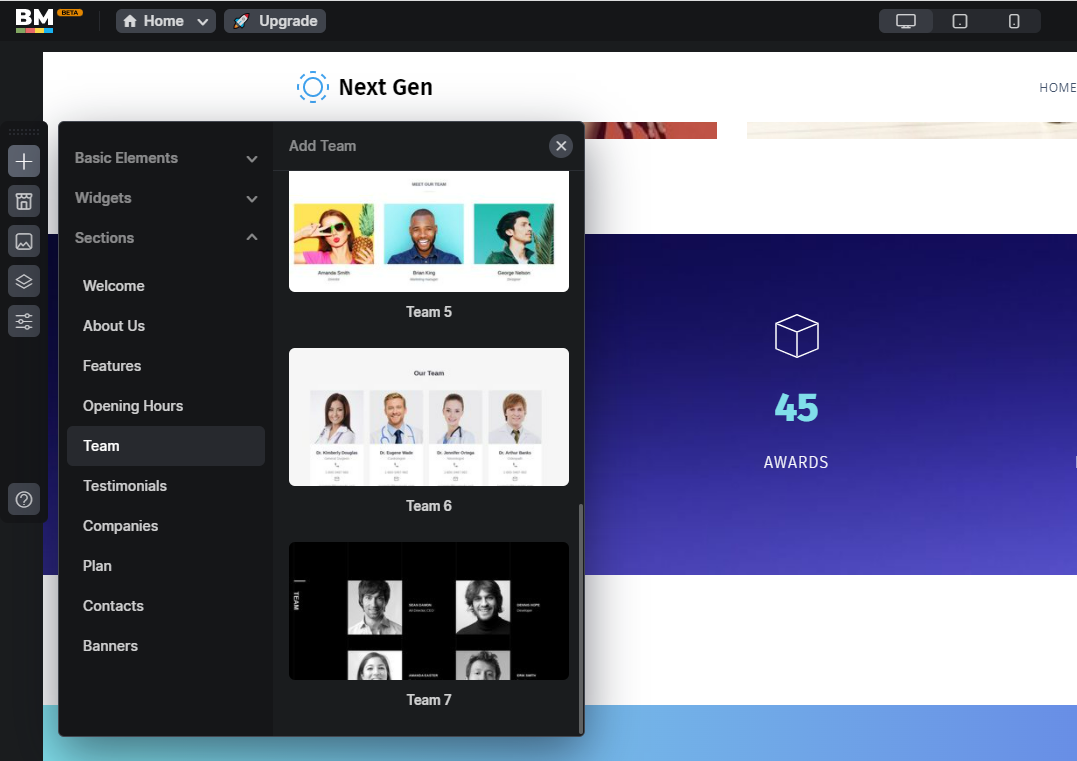
Task: Select the Testimonials section category
Action: click(166, 486)
